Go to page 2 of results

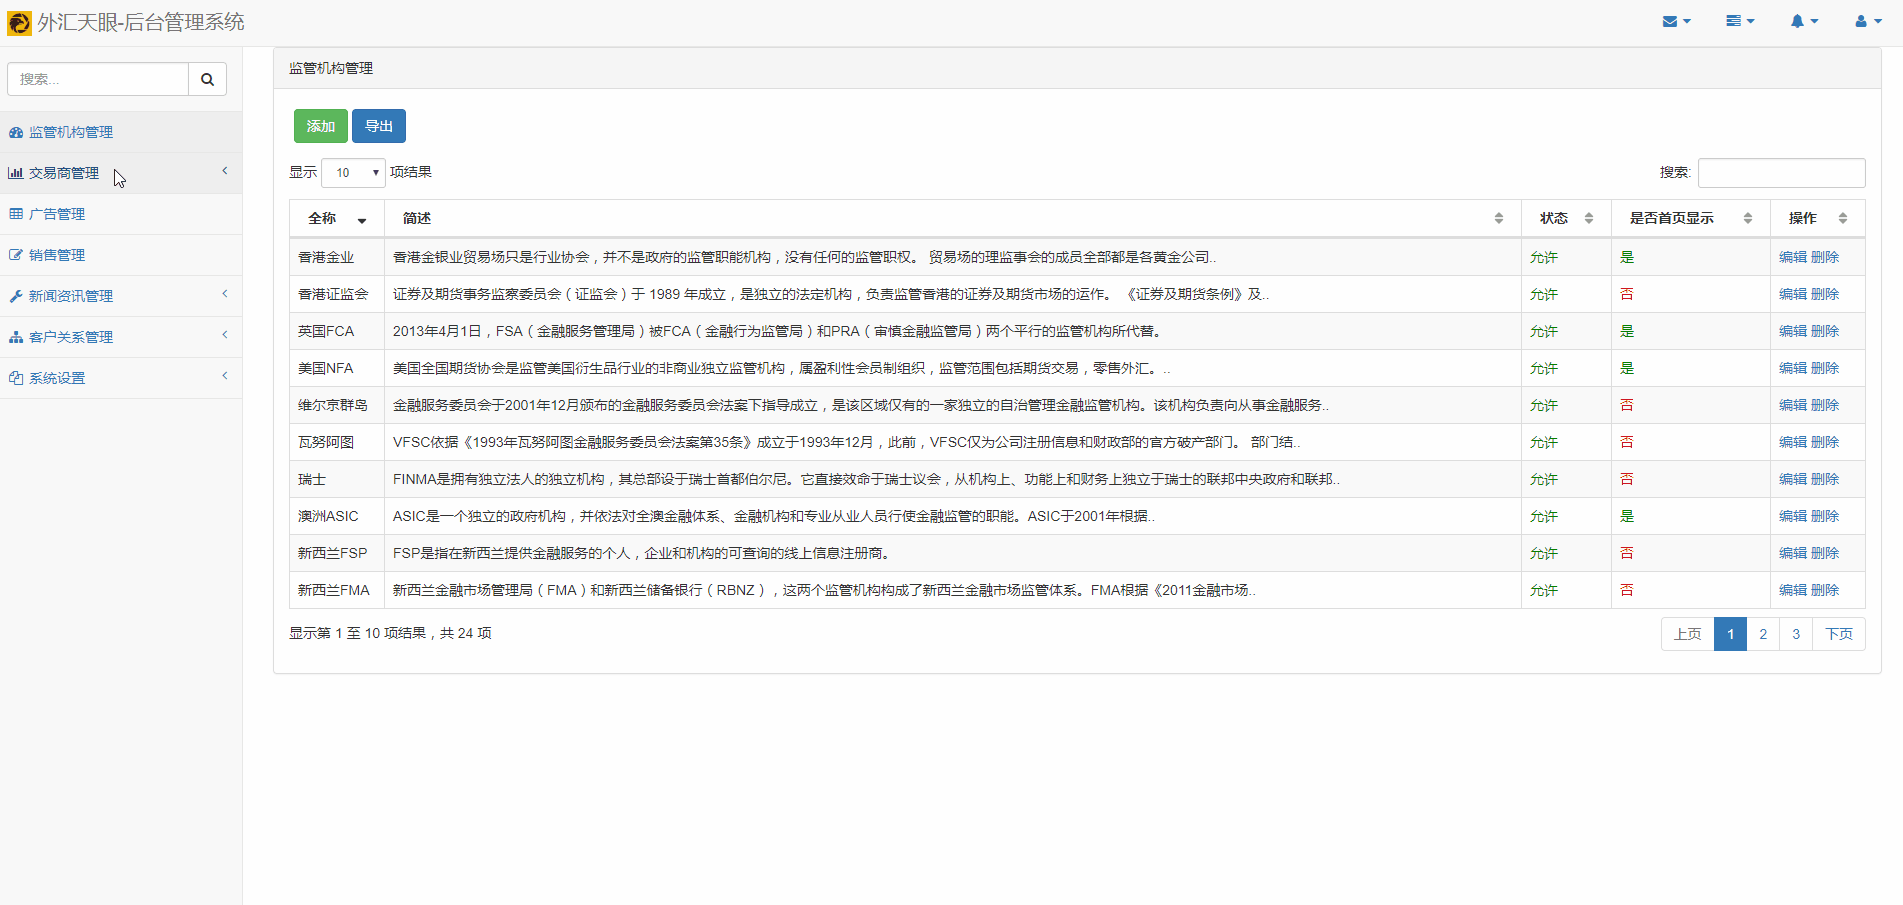[x=1762, y=634]
